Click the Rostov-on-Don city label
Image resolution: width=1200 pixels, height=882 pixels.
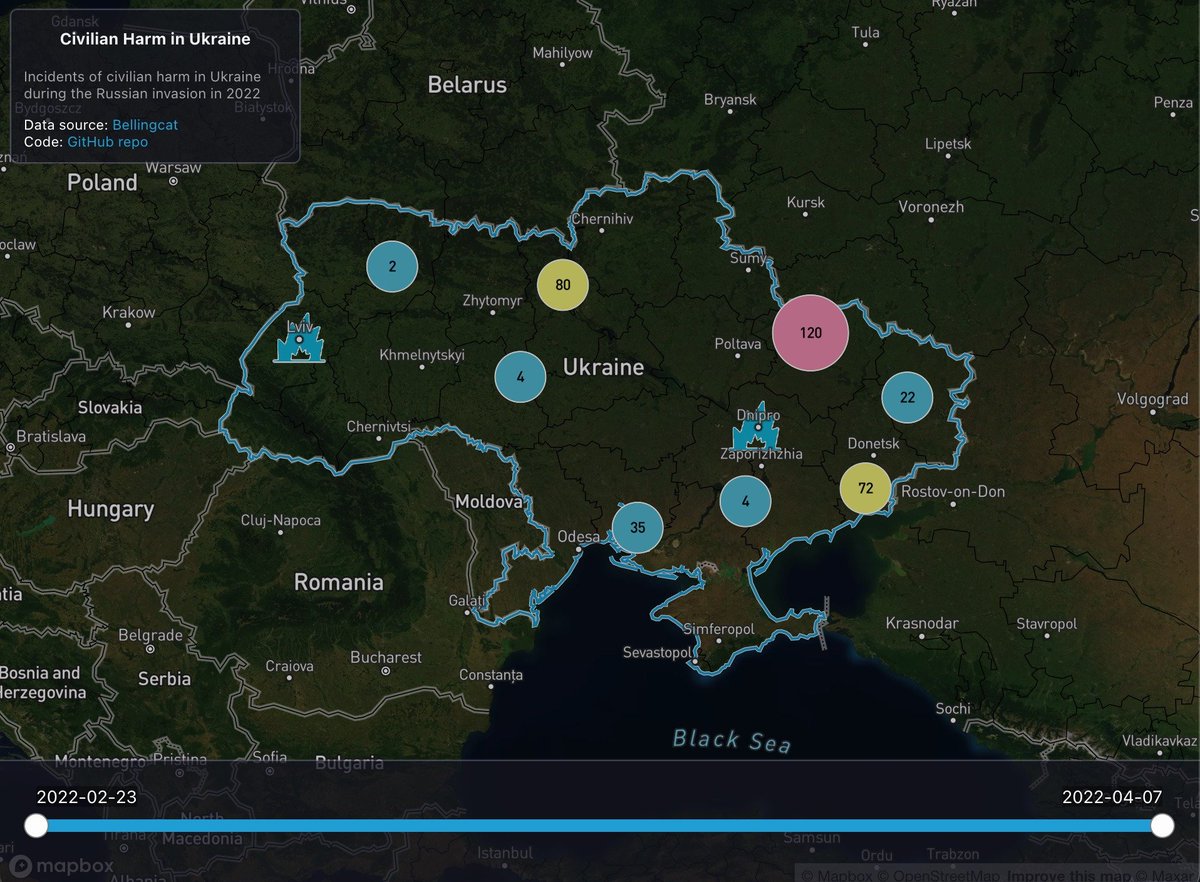click(x=953, y=492)
